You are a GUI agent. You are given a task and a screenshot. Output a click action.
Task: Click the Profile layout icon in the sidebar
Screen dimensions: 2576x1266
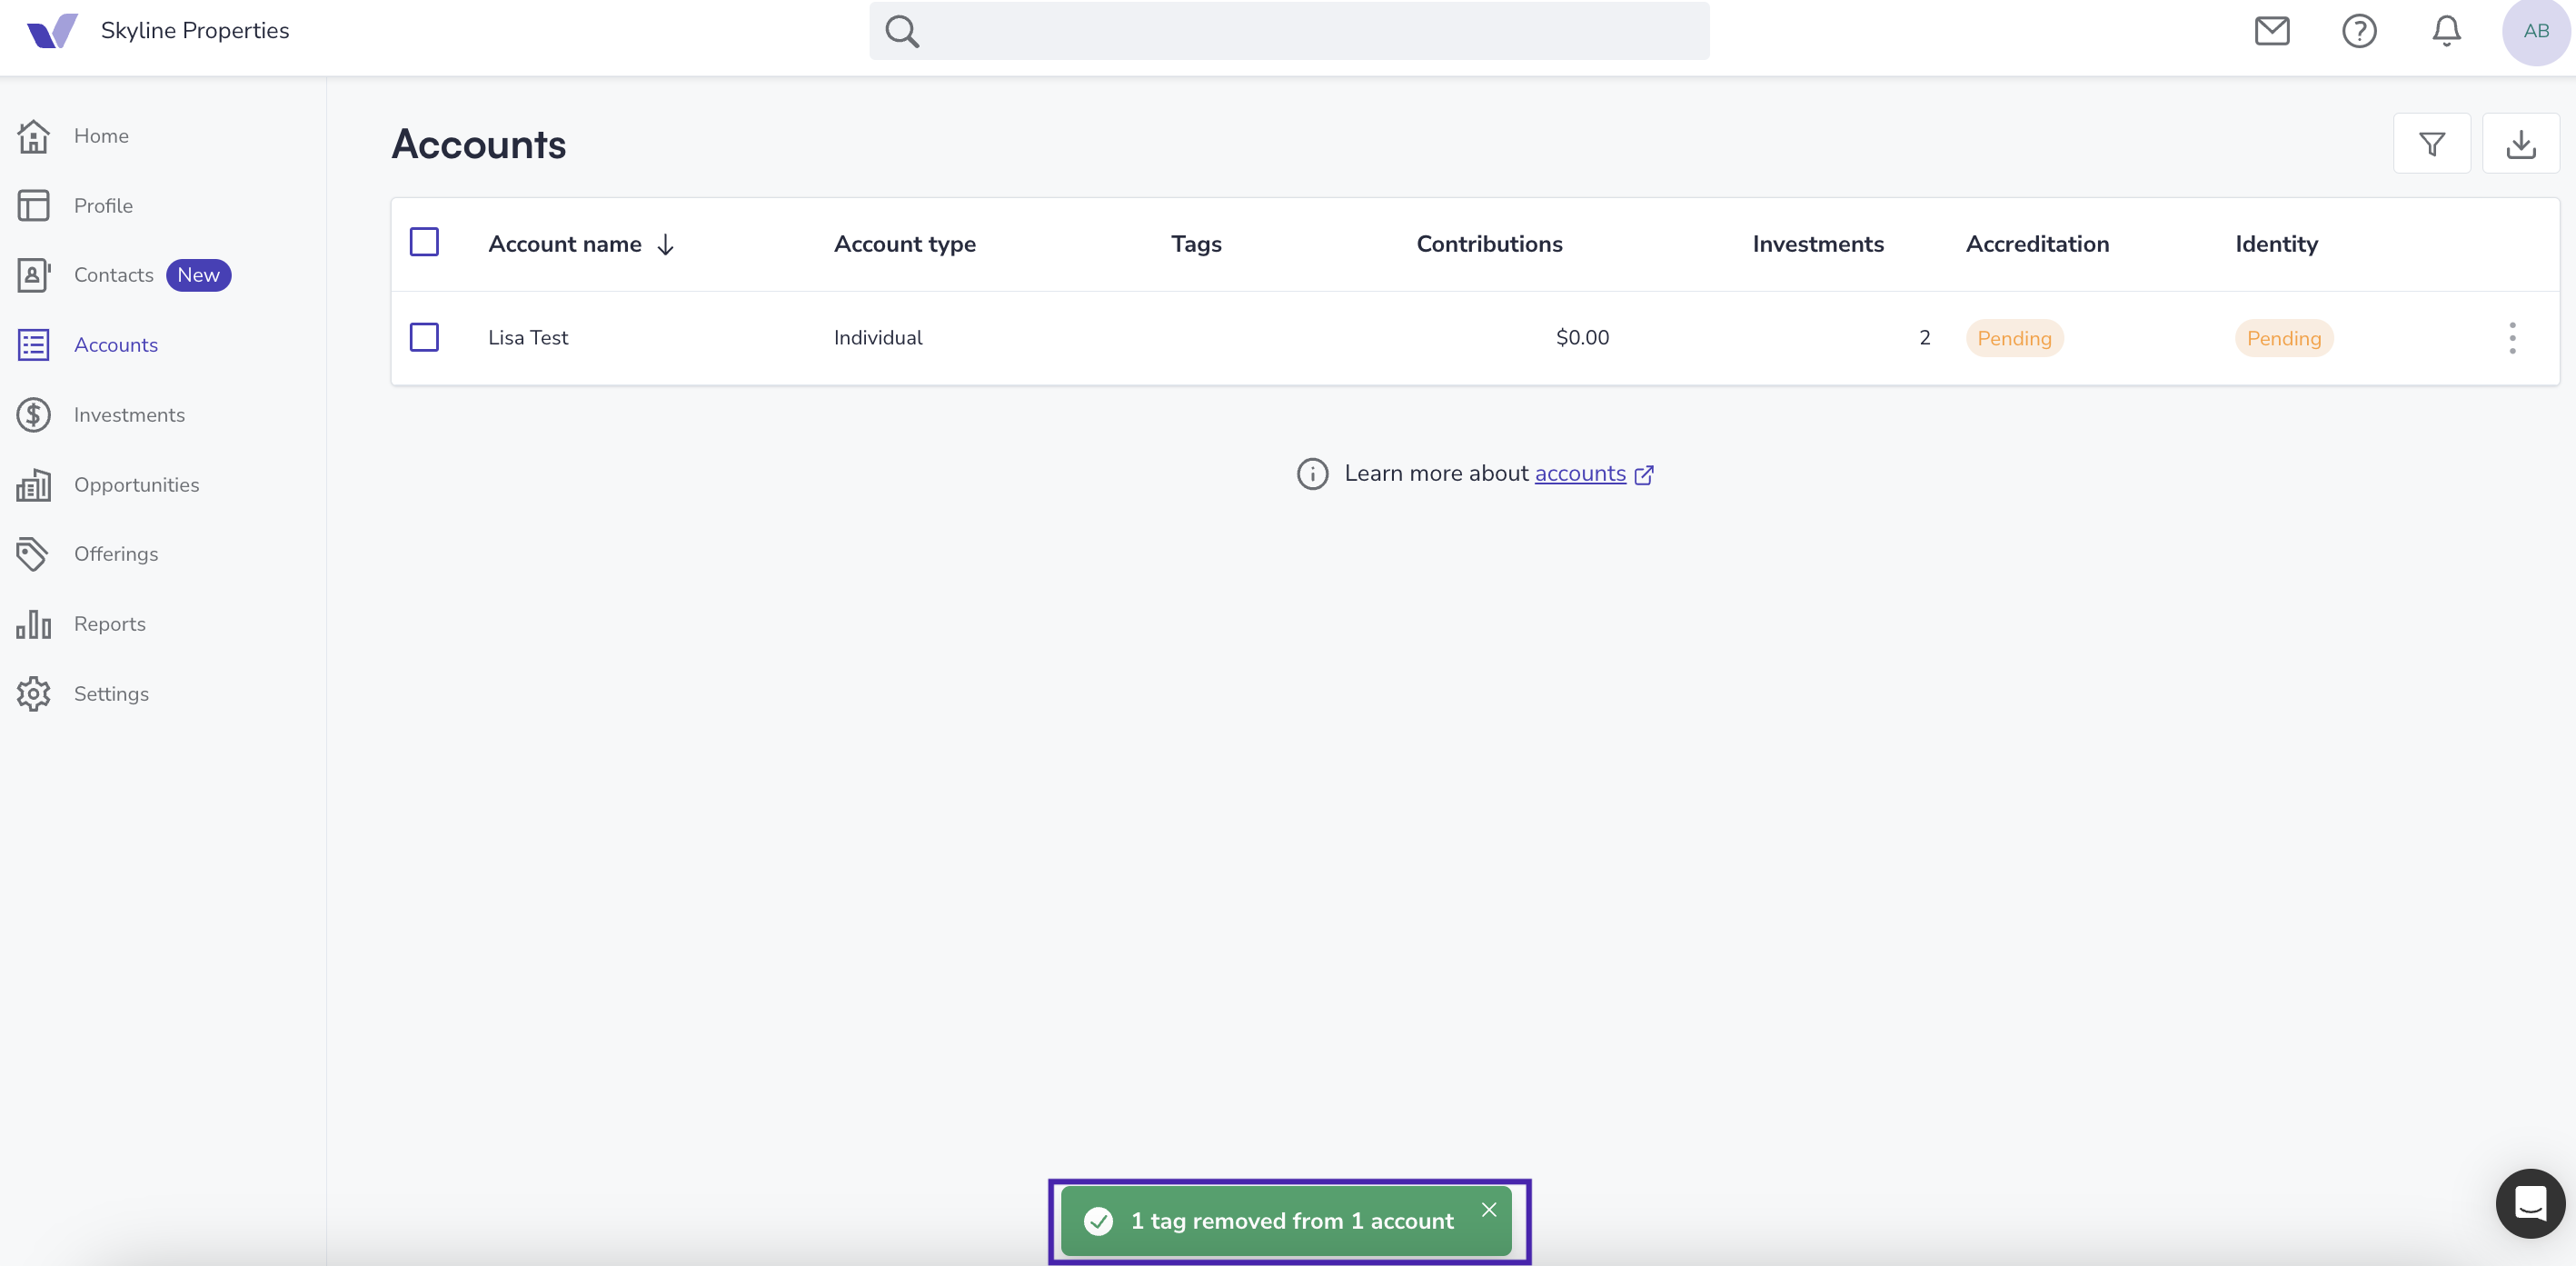(x=33, y=206)
